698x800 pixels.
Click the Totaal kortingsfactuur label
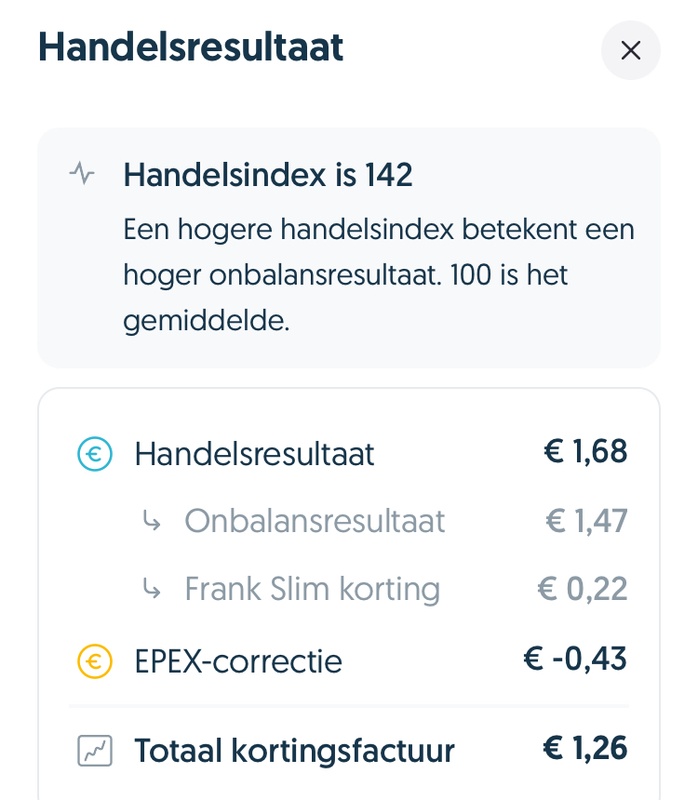294,750
